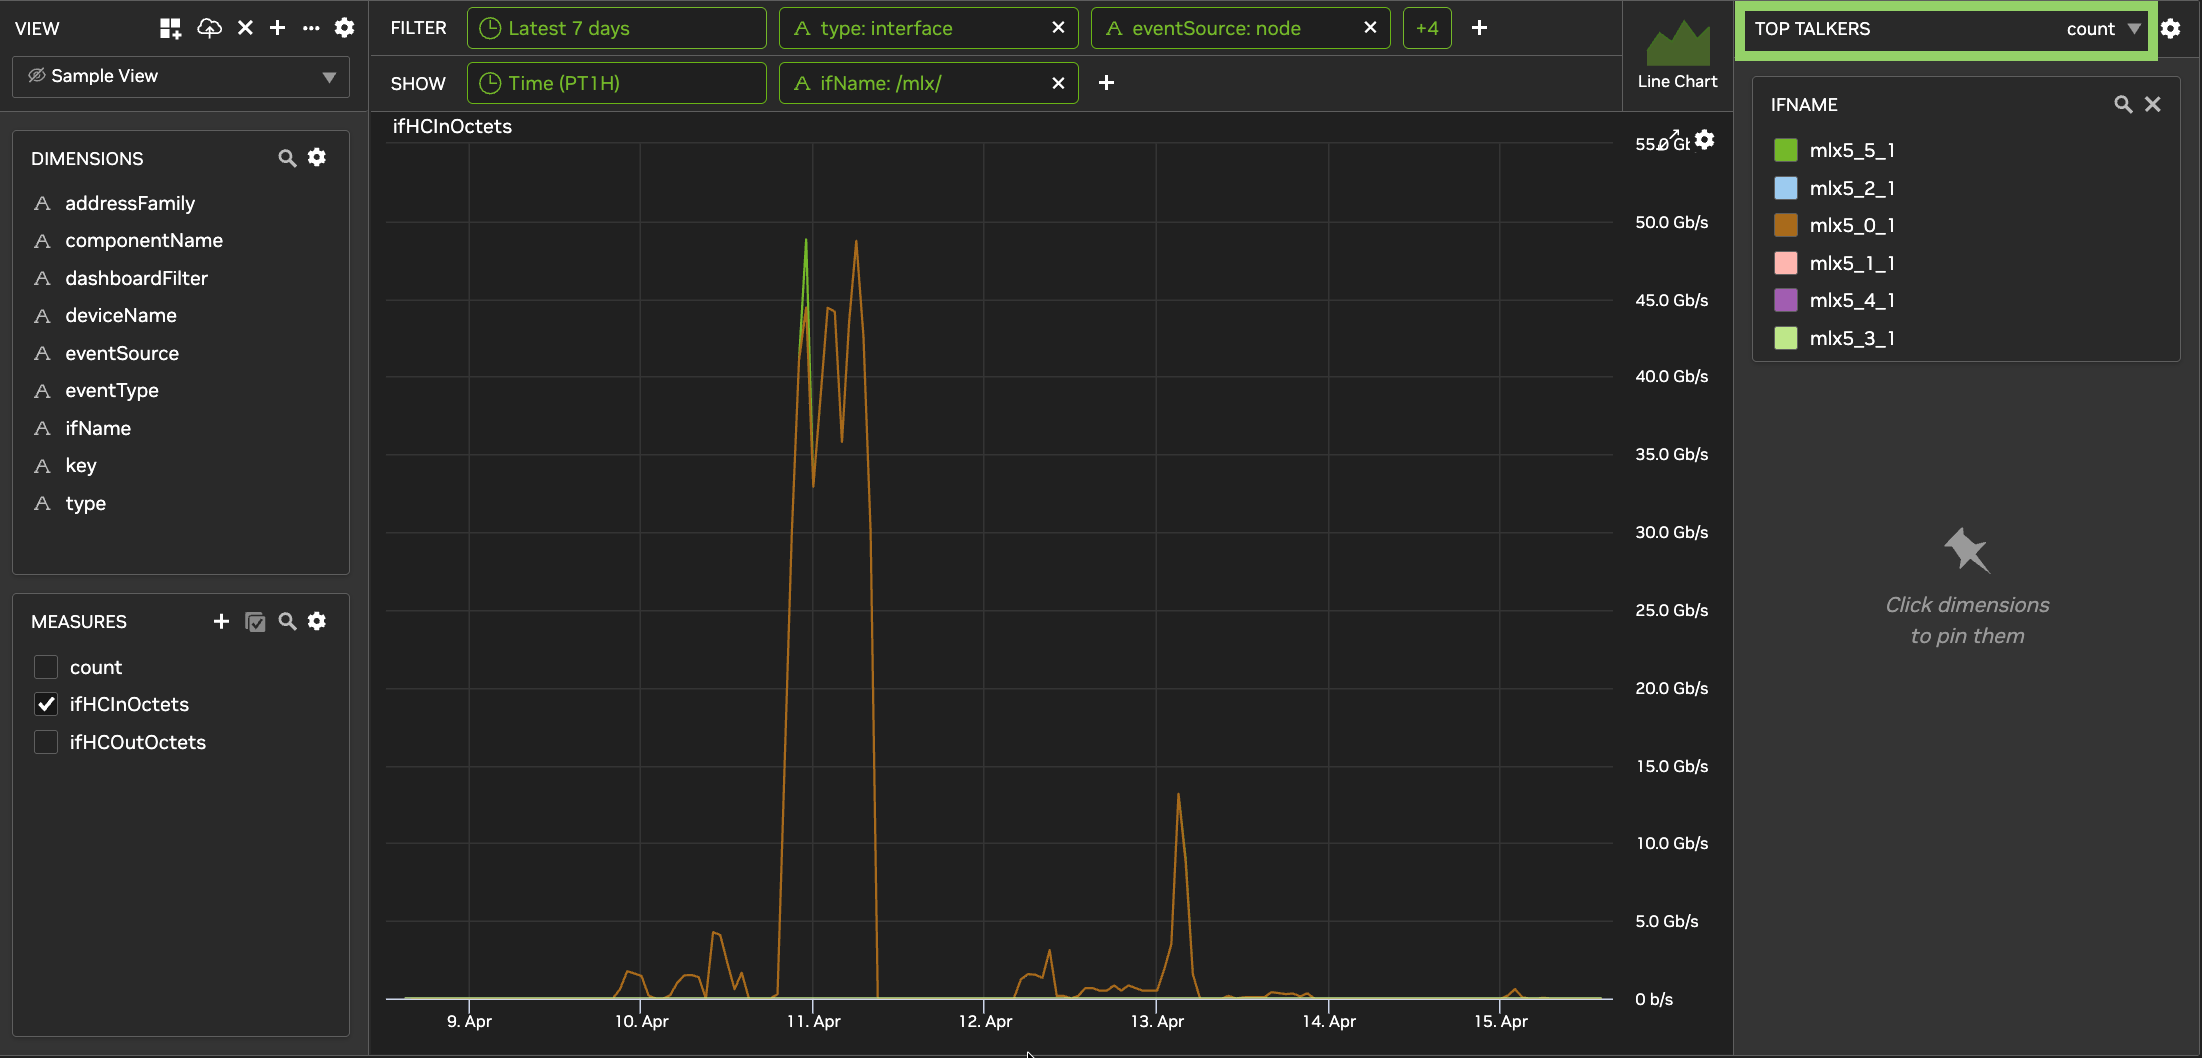Viewport: 2202px width, 1058px height.
Task: Click the select-all checklist icon in MEASURES
Action: point(255,622)
